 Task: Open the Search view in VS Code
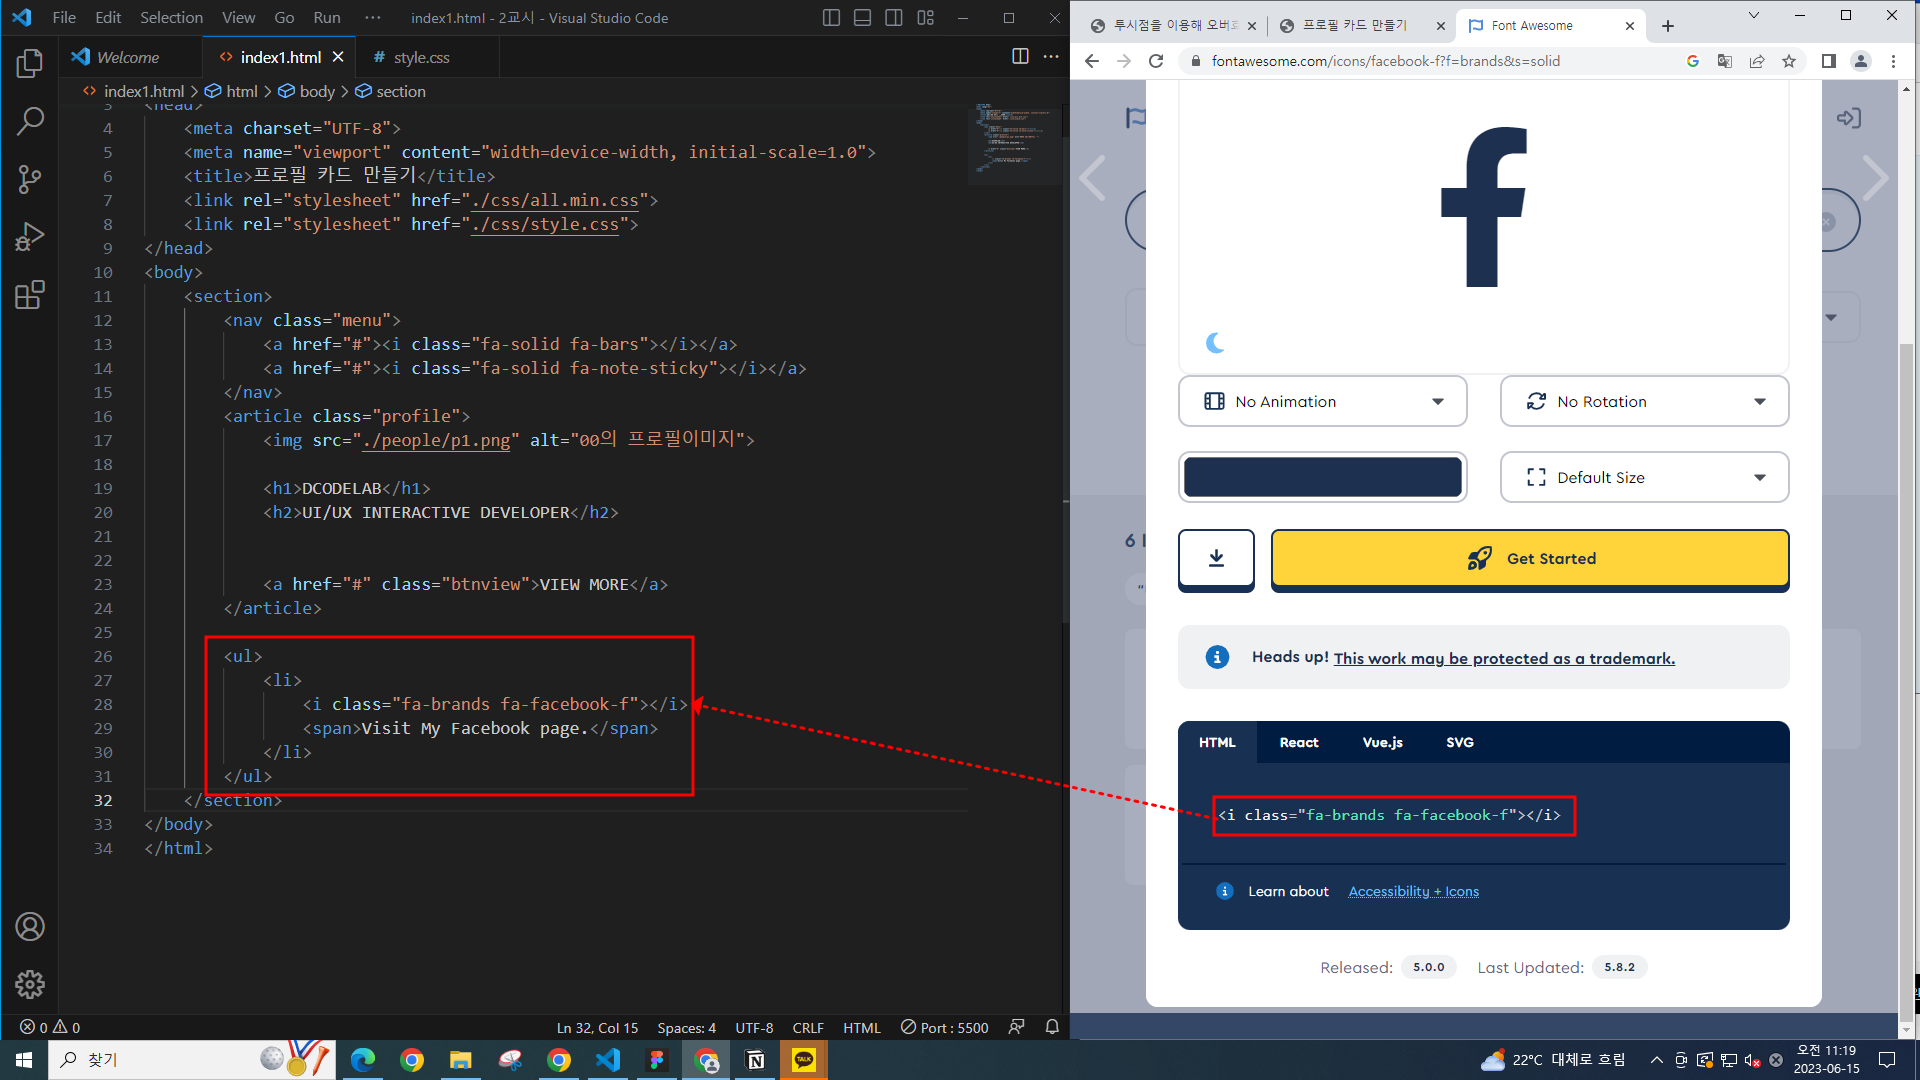click(x=30, y=122)
